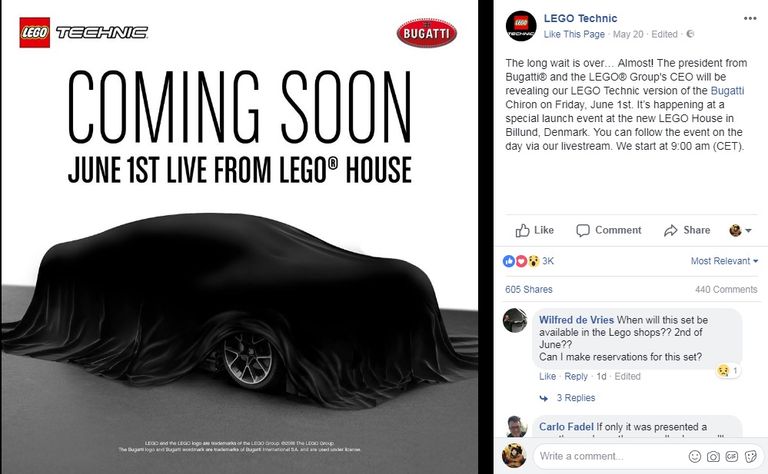The width and height of the screenshot is (768, 474).
Task: Click the sad reaction on Wilfred's comment
Action: point(723,370)
